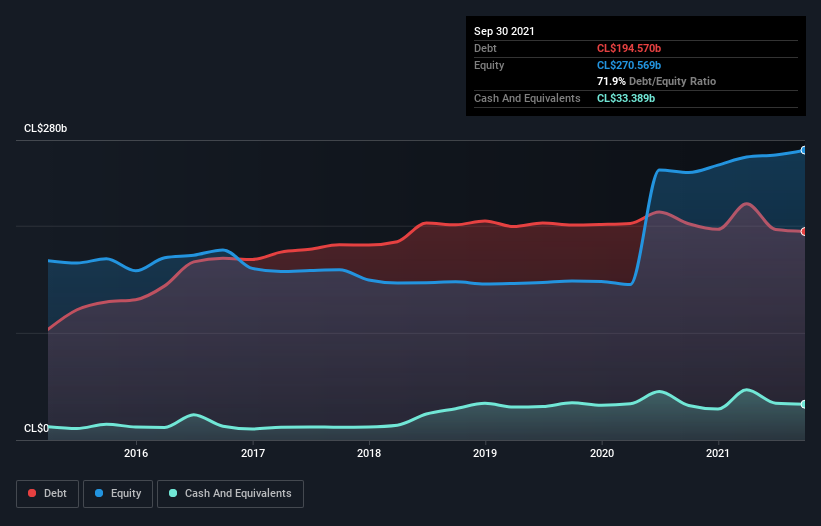Click the 2021 axis label
The image size is (821, 526).
(718, 453)
